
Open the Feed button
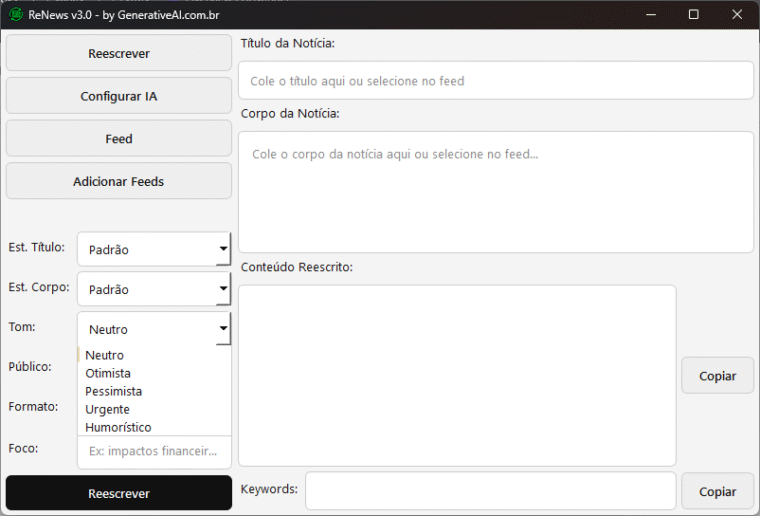point(118,139)
